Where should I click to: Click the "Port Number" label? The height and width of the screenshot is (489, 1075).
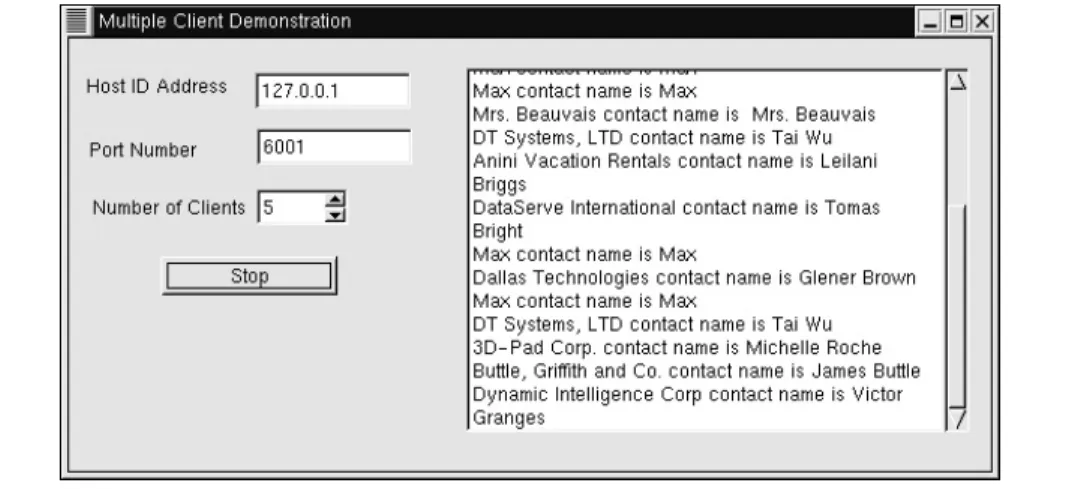tap(143, 150)
